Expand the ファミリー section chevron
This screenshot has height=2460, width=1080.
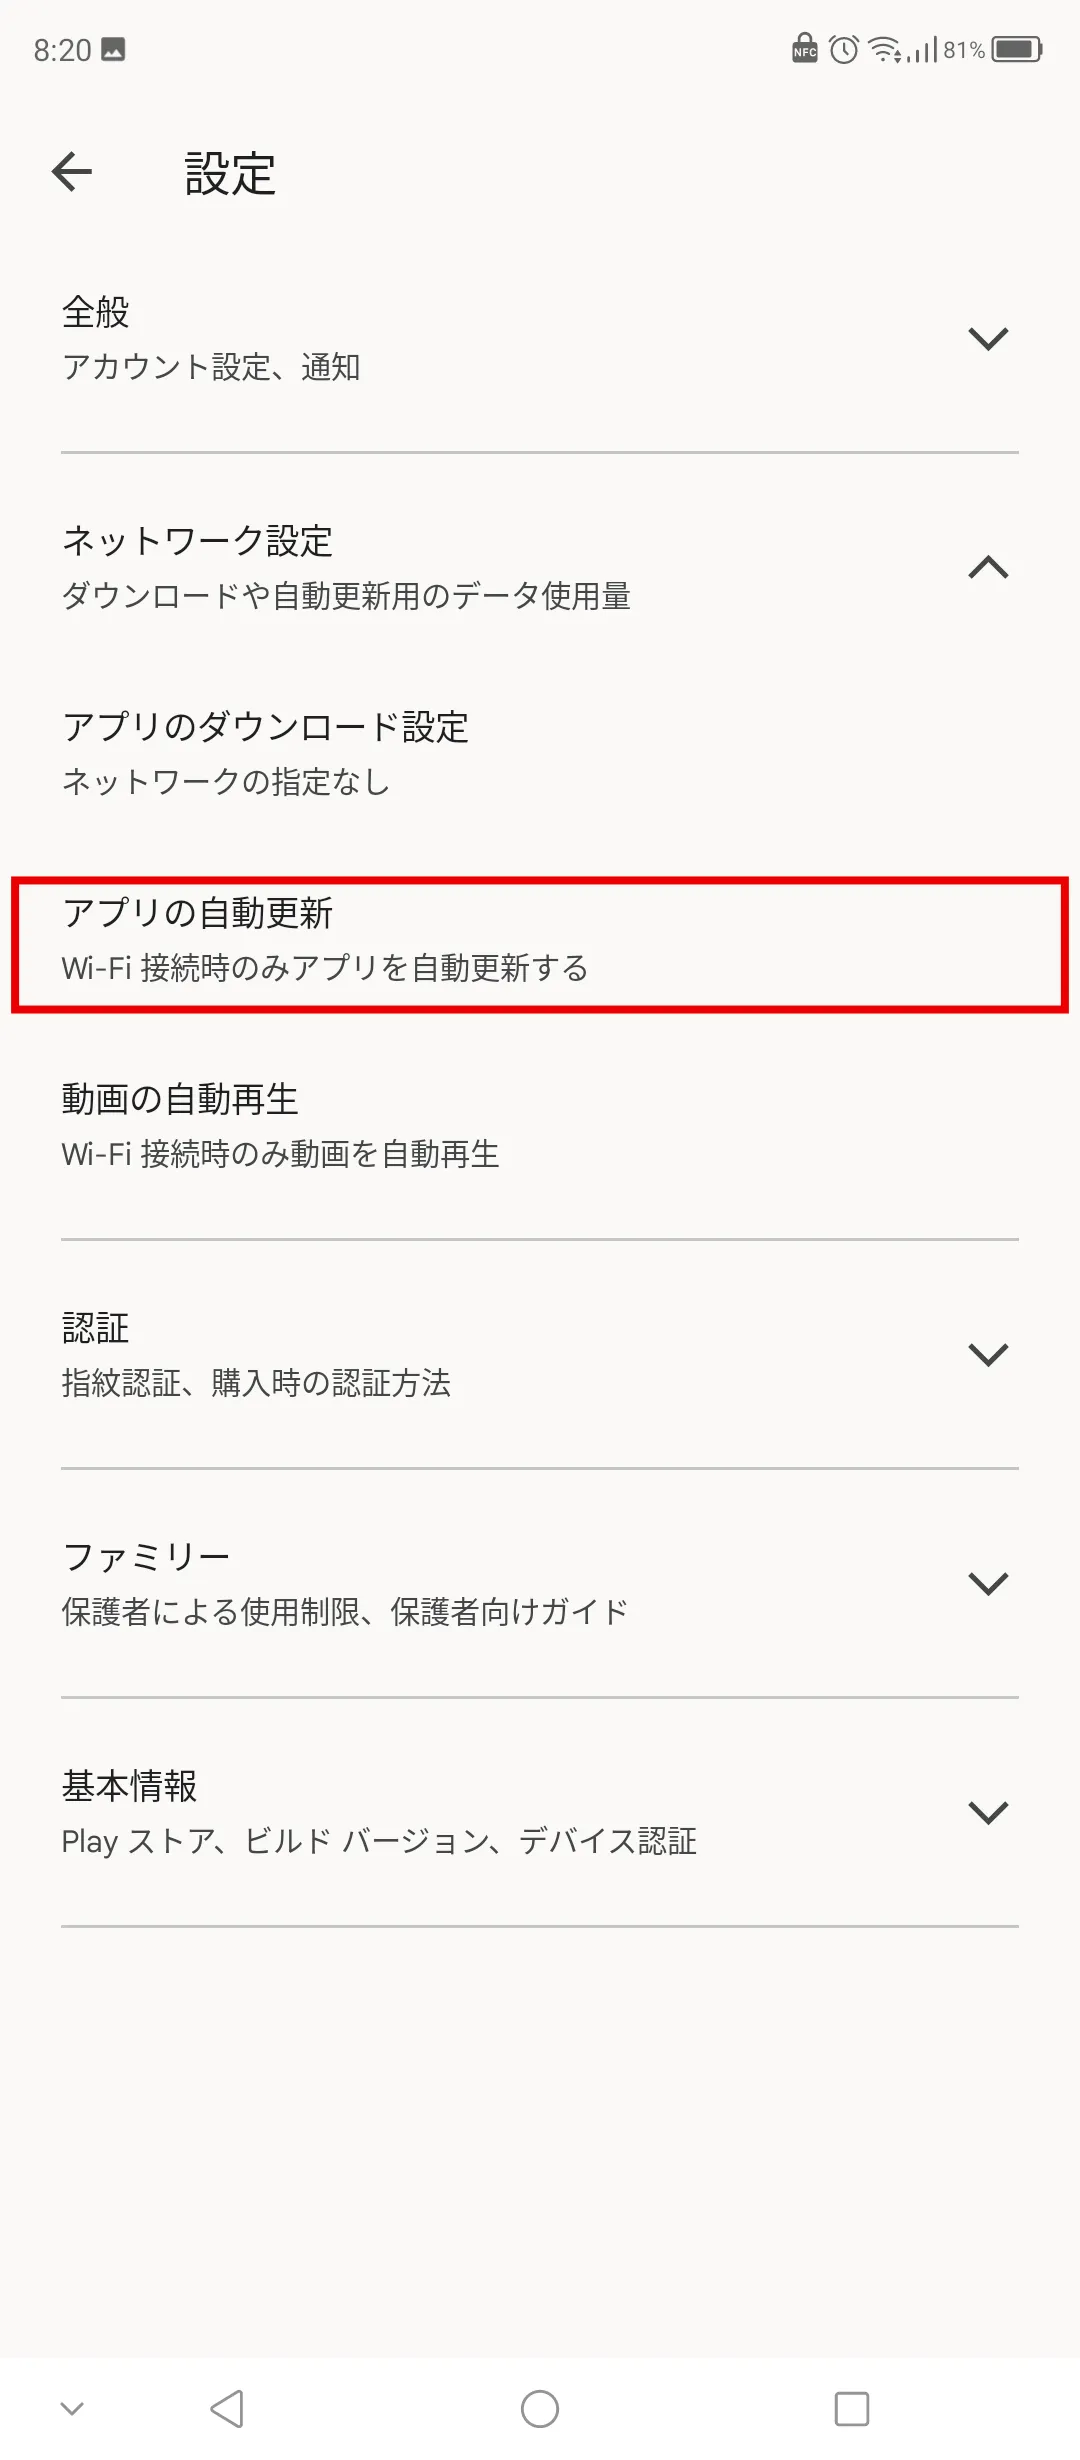pyautogui.click(x=988, y=1583)
